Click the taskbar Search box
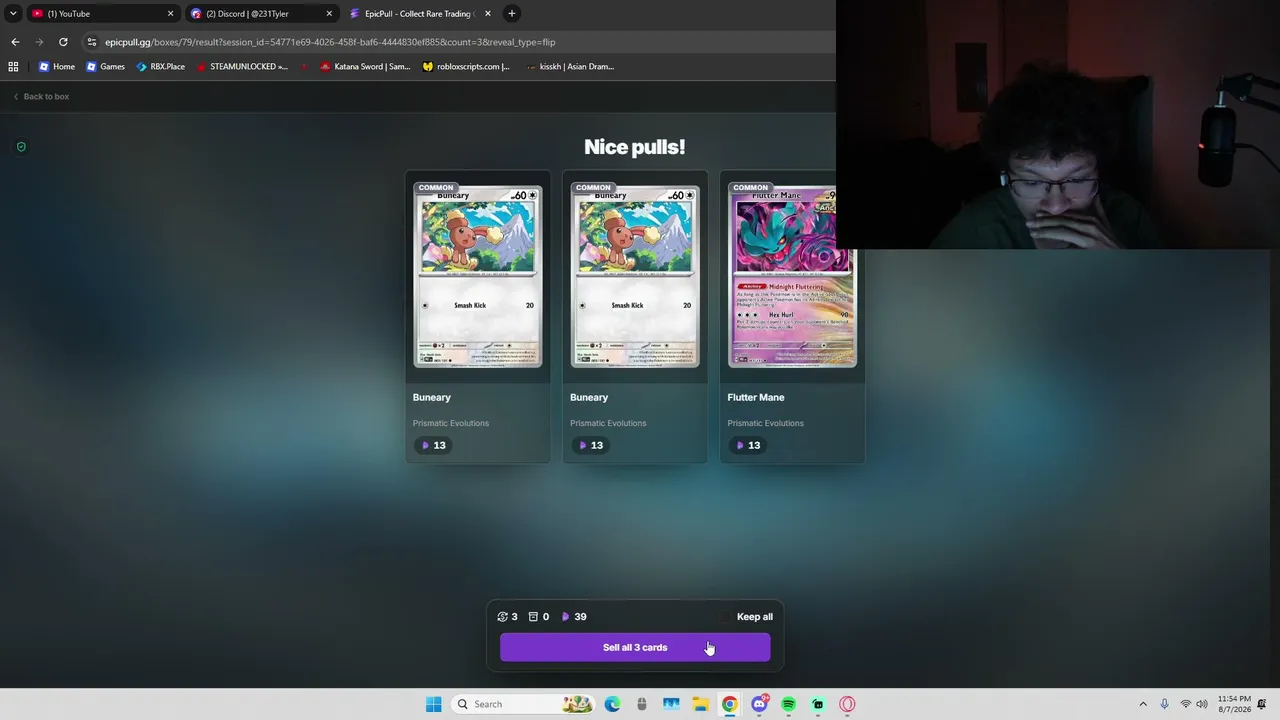1280x720 pixels. pos(522,704)
